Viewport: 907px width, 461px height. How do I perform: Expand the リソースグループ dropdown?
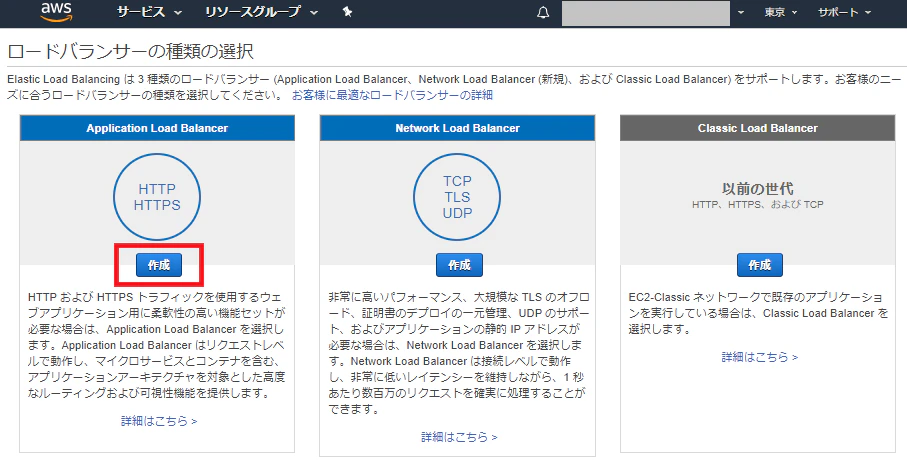(261, 12)
